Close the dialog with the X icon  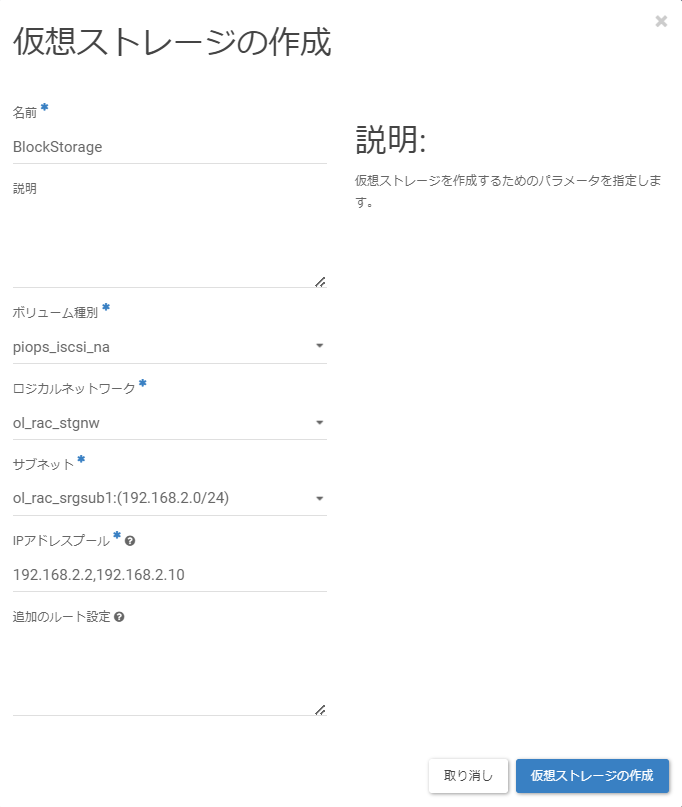point(661,21)
